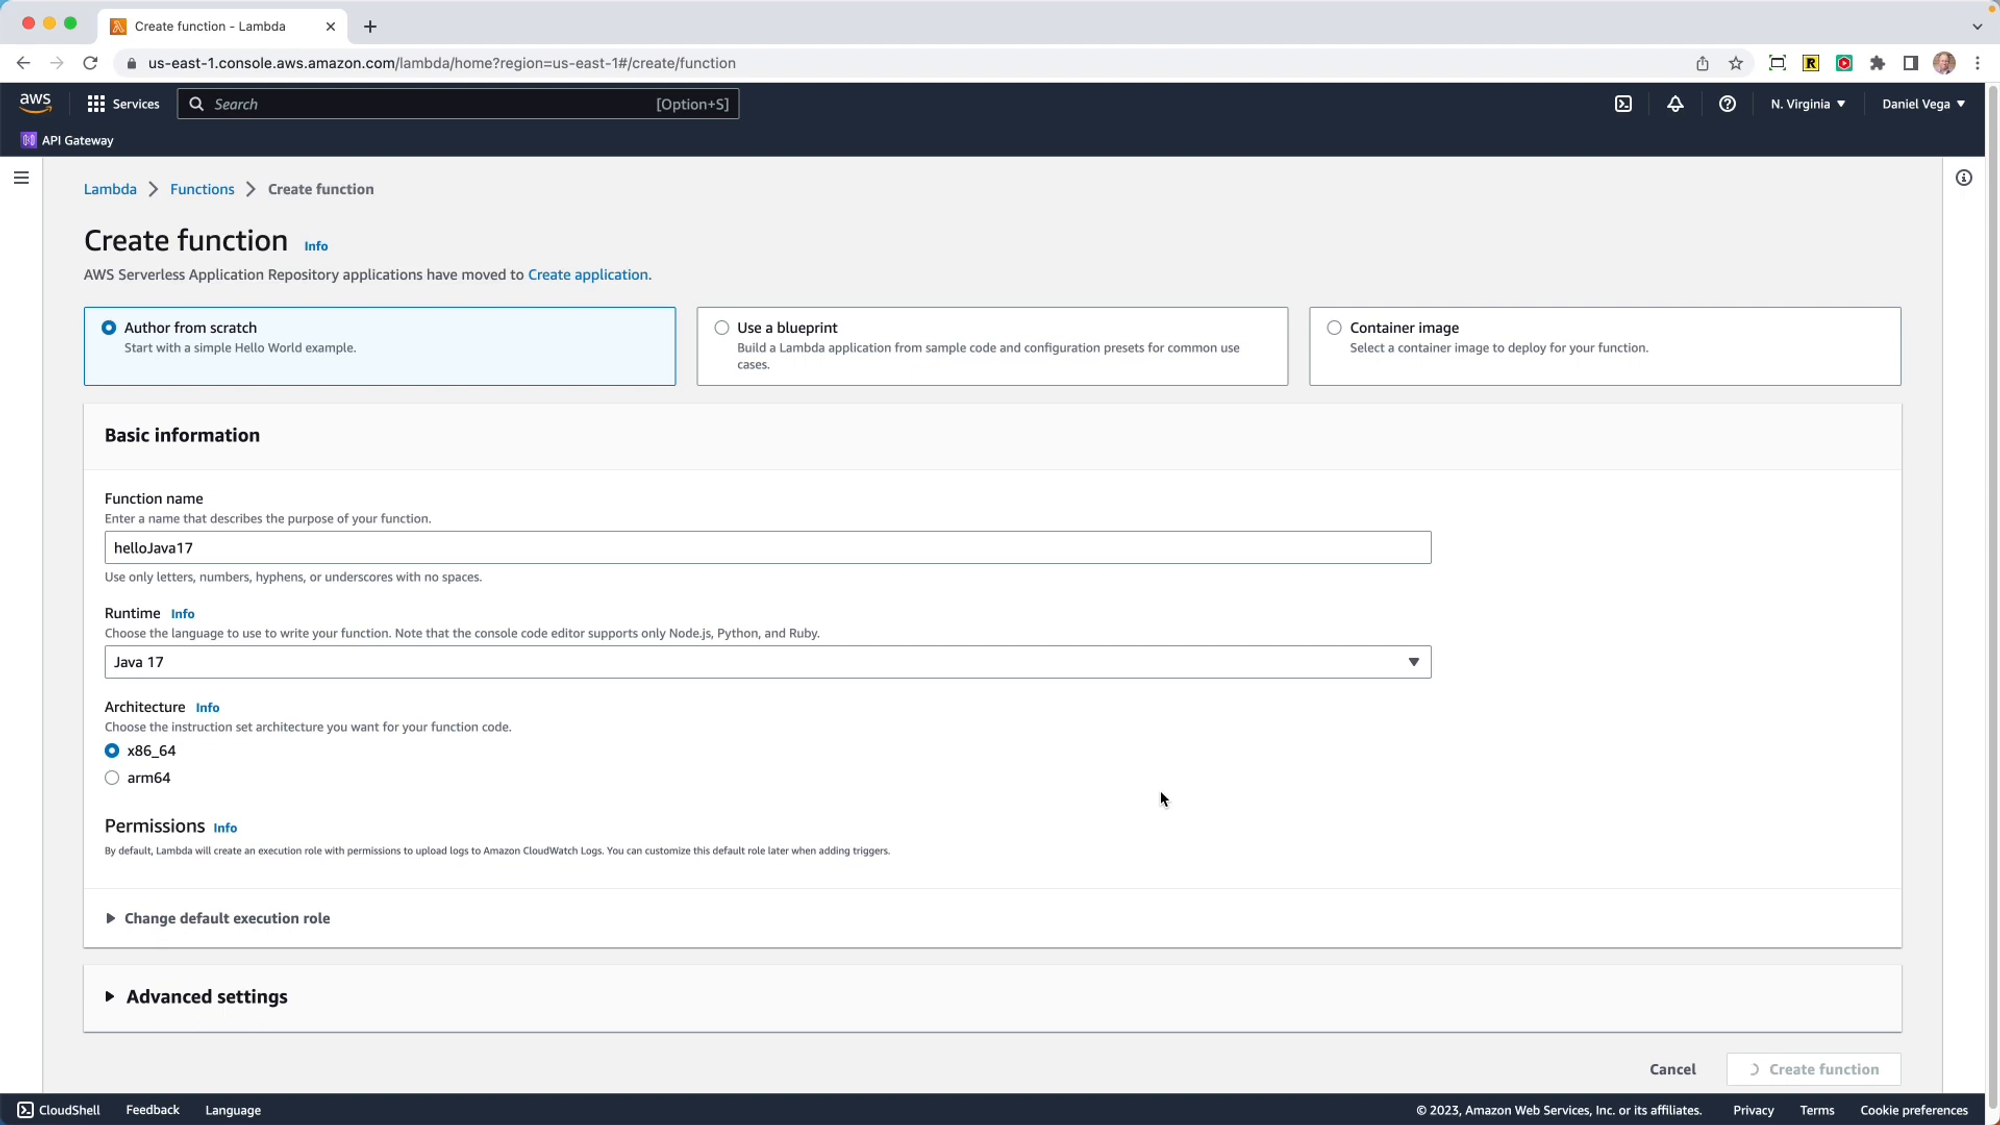Screen dimensions: 2000x1125
Task: Open the info panel icon on the right
Action: (1964, 178)
